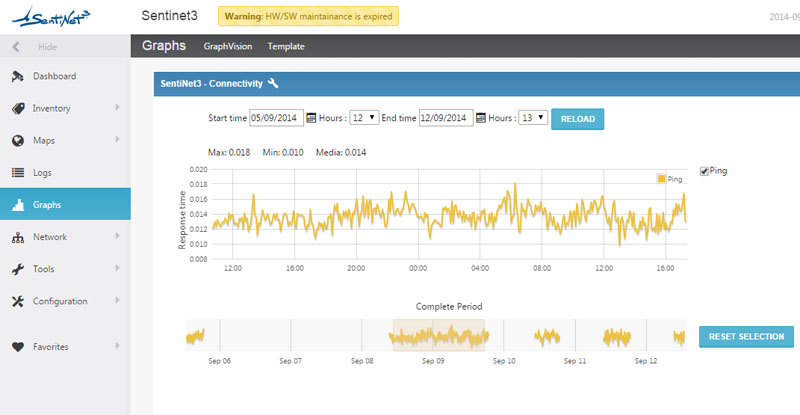Click the Min: 0.010 statistic
The height and width of the screenshot is (415, 800).
tap(283, 153)
